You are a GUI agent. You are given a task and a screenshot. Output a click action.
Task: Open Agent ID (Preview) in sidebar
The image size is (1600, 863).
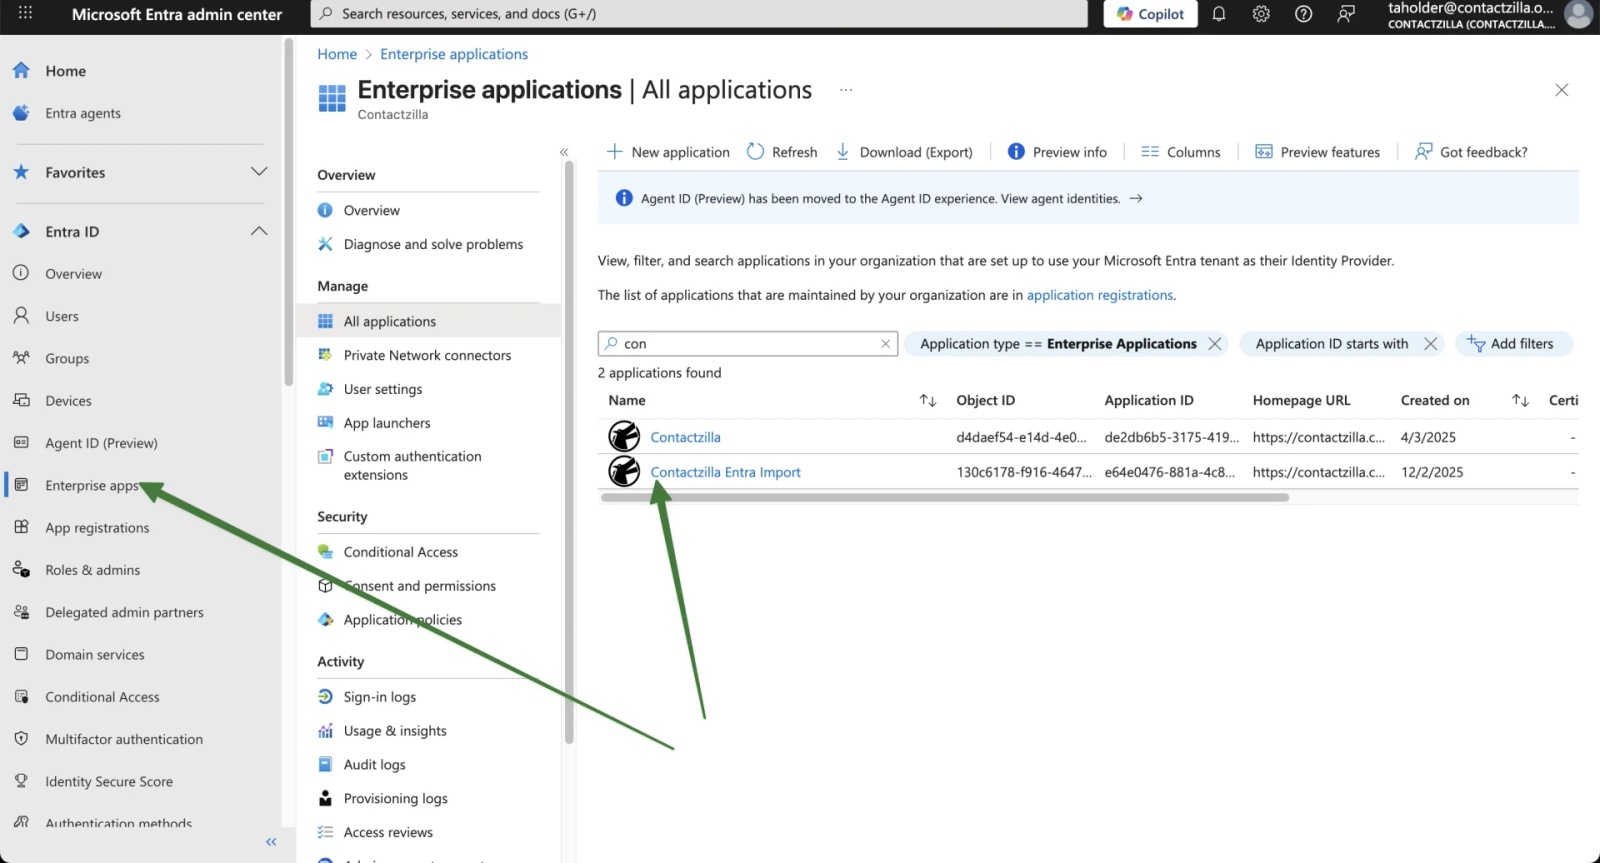click(101, 443)
